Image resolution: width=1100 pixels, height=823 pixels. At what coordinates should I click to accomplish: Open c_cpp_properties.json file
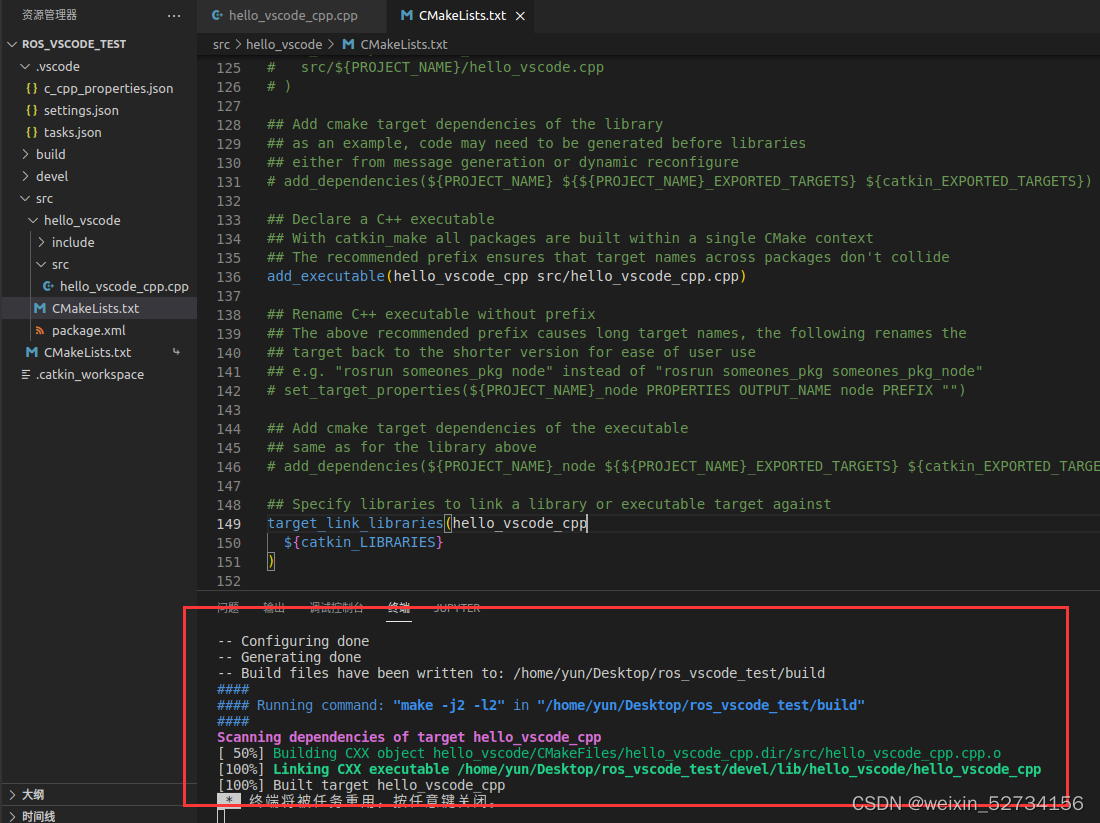pyautogui.click(x=108, y=88)
